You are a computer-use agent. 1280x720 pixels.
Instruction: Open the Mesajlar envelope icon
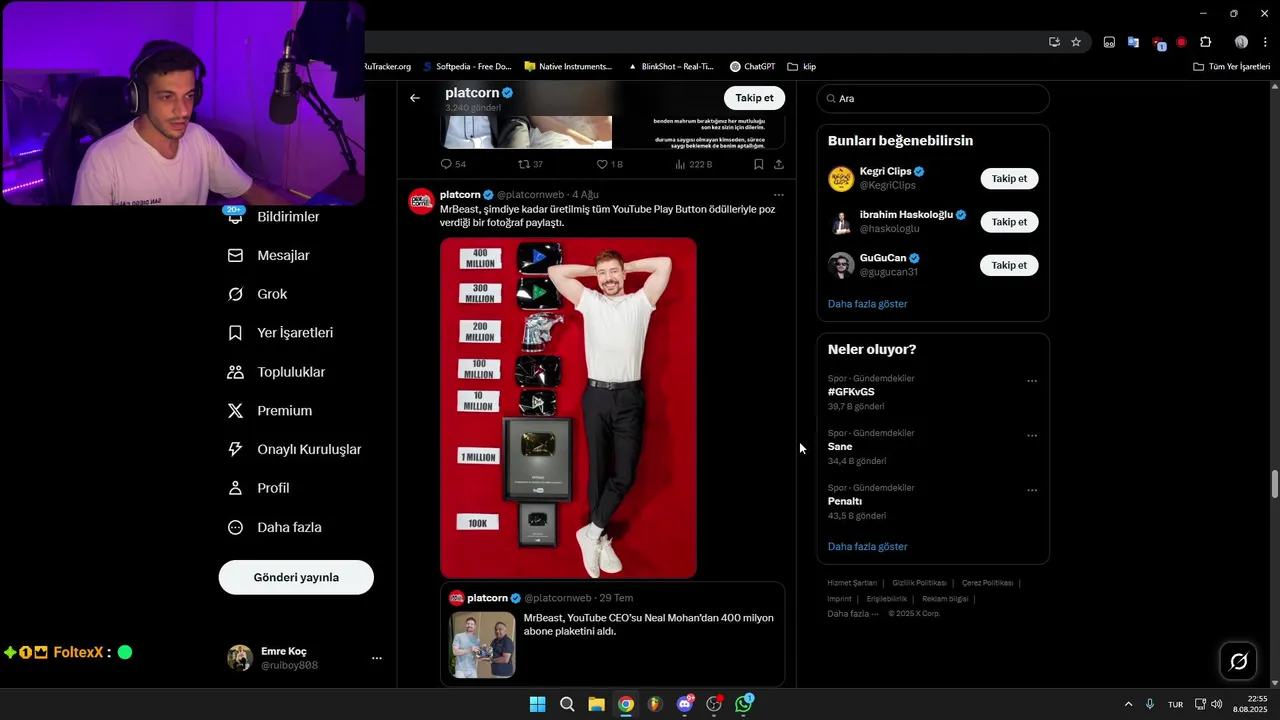coord(235,255)
